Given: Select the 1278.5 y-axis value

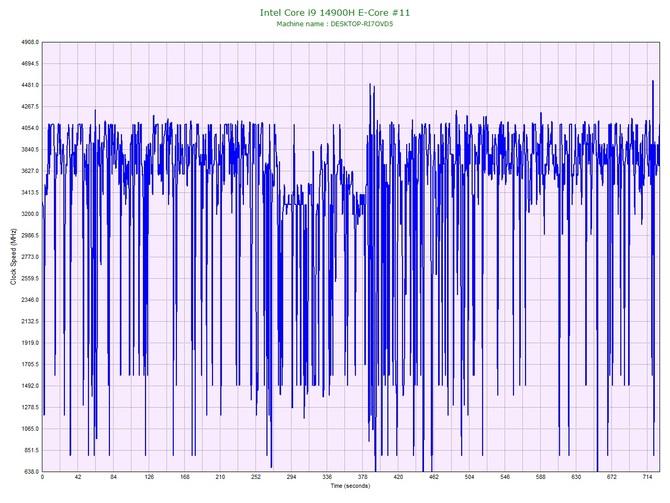Looking at the screenshot, I should pyautogui.click(x=30, y=407).
